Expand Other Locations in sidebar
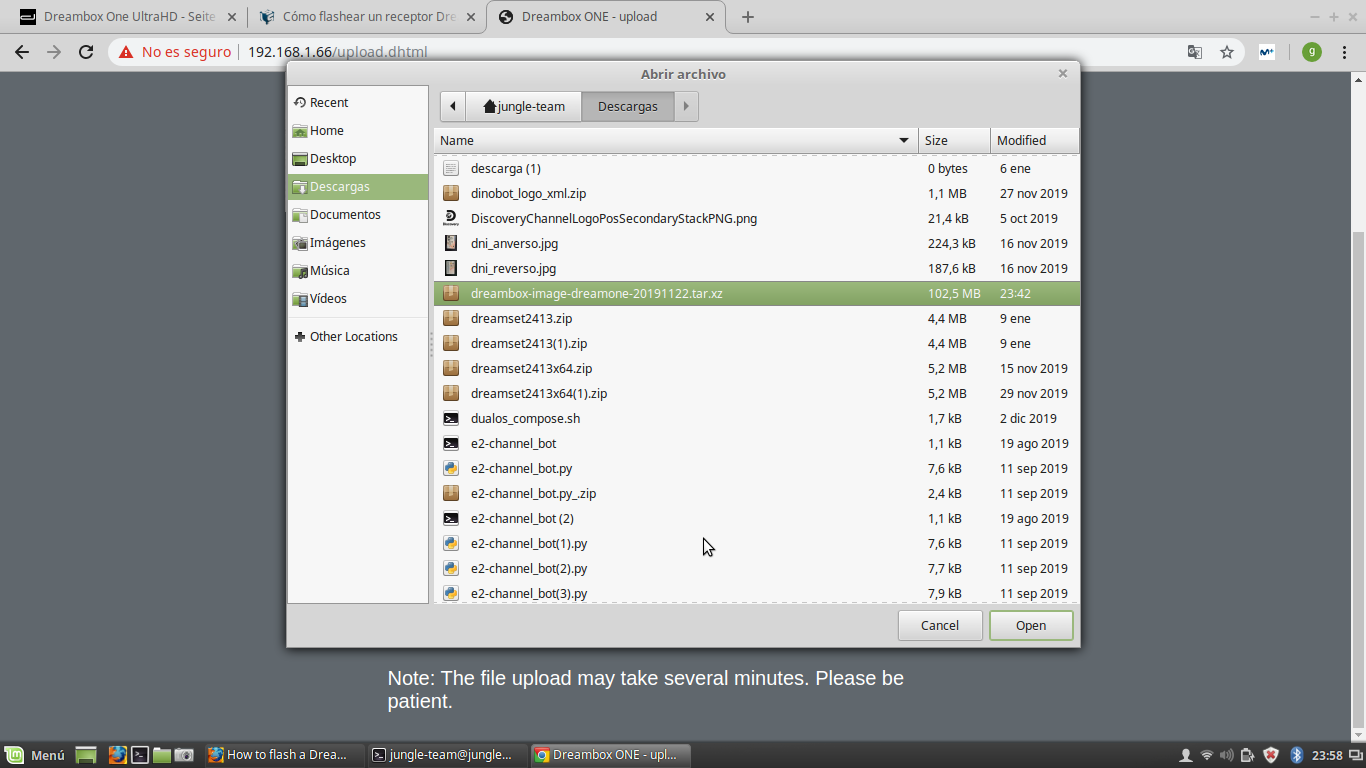 [353, 337]
